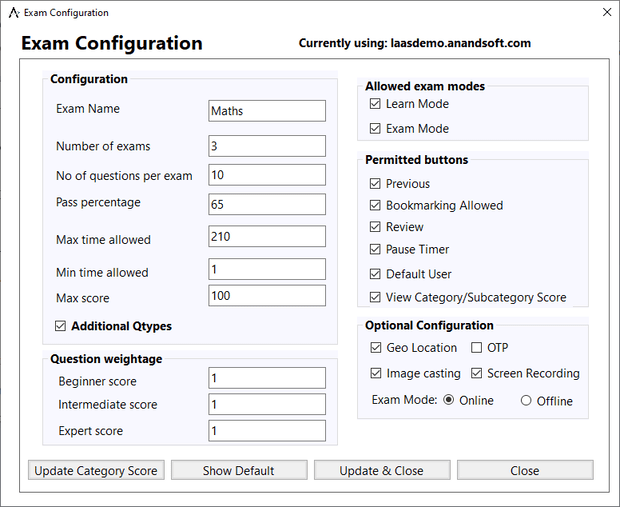Click the 'Optional Configuration' group label
The height and width of the screenshot is (507, 620).
point(429,325)
